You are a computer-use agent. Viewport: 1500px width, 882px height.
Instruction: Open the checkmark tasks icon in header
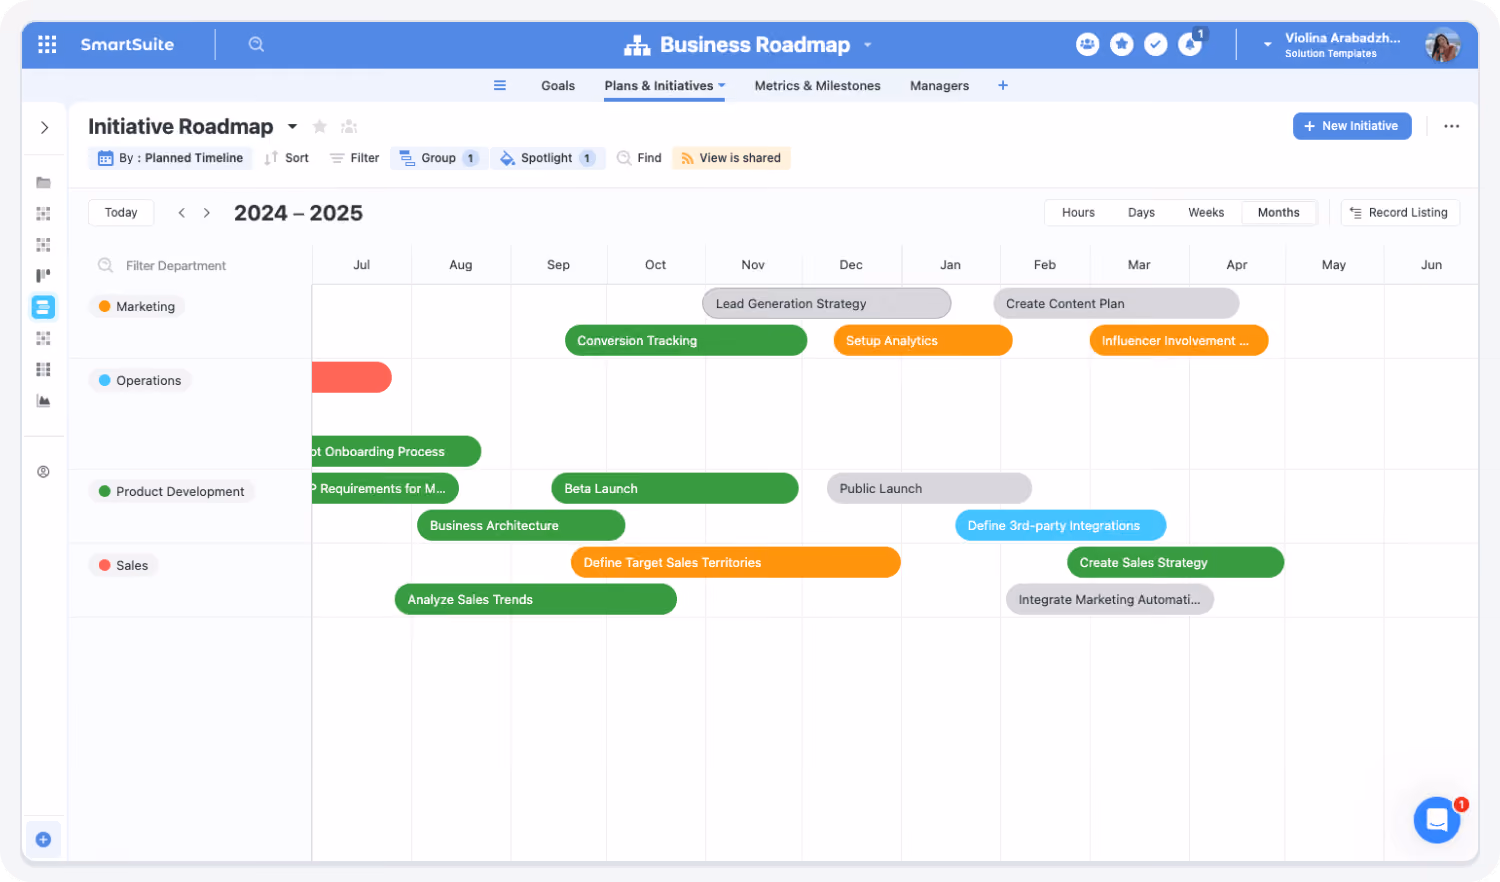click(x=1156, y=44)
